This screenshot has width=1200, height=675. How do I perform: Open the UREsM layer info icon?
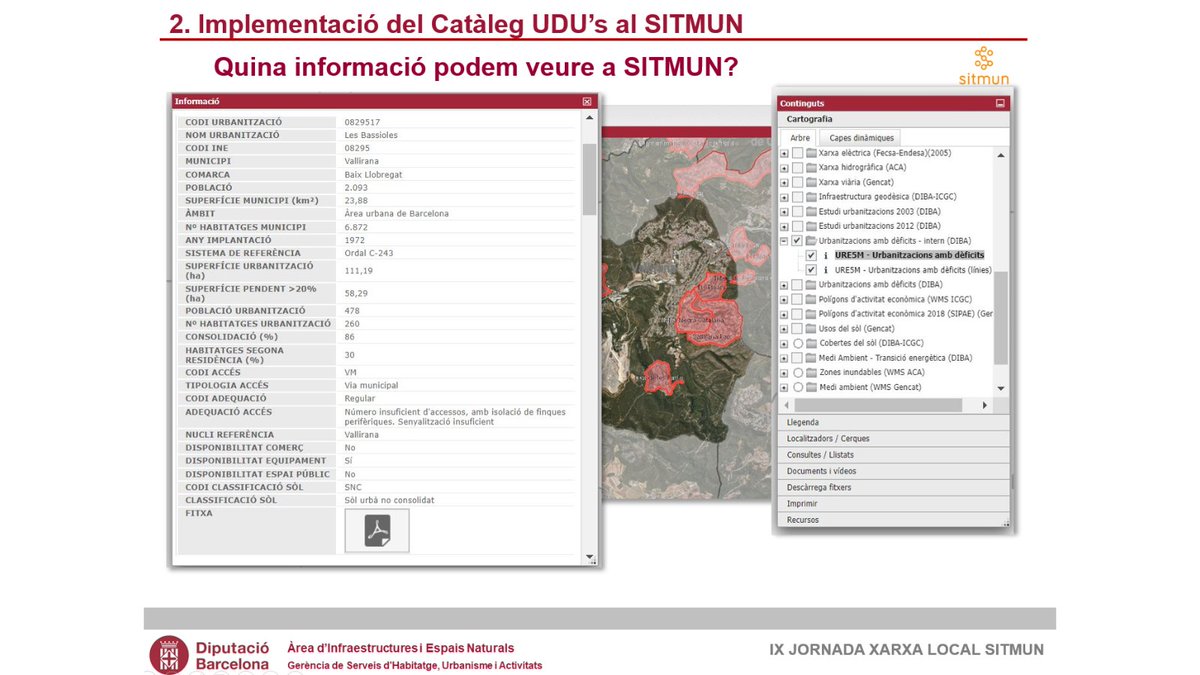825,255
